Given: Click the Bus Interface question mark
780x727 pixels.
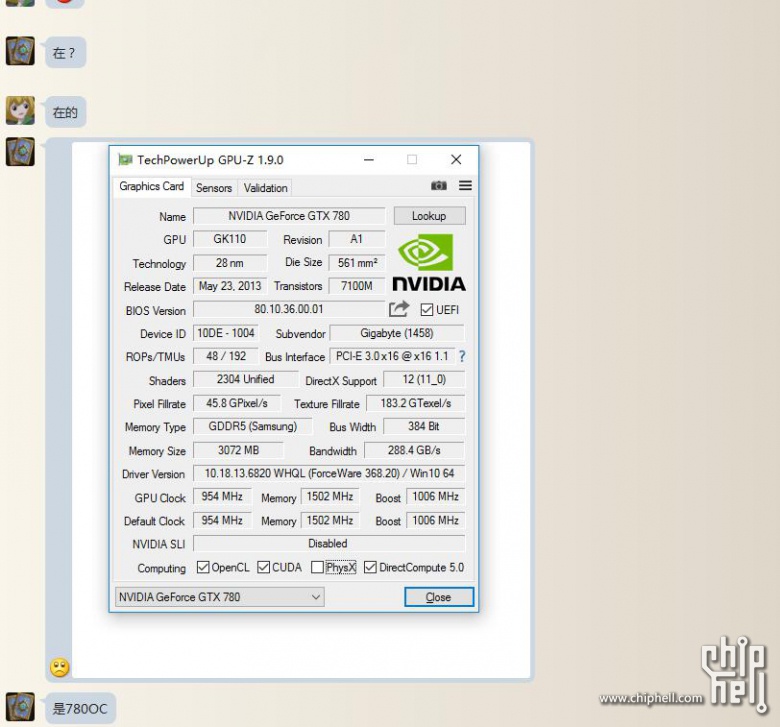Looking at the screenshot, I should (x=462, y=356).
